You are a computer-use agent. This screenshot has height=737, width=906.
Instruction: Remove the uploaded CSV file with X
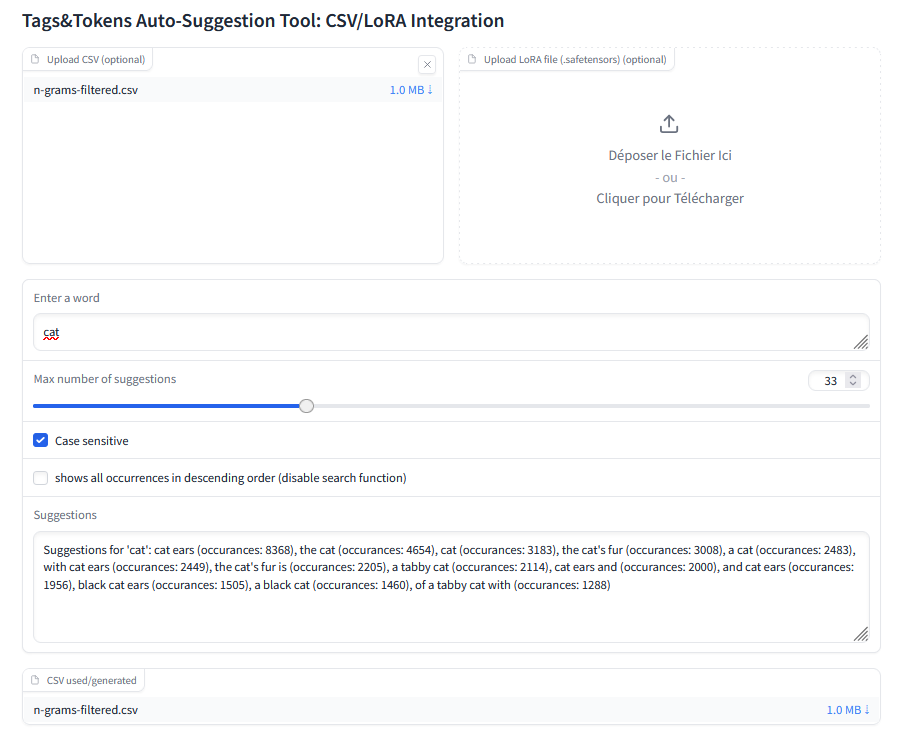point(427,65)
